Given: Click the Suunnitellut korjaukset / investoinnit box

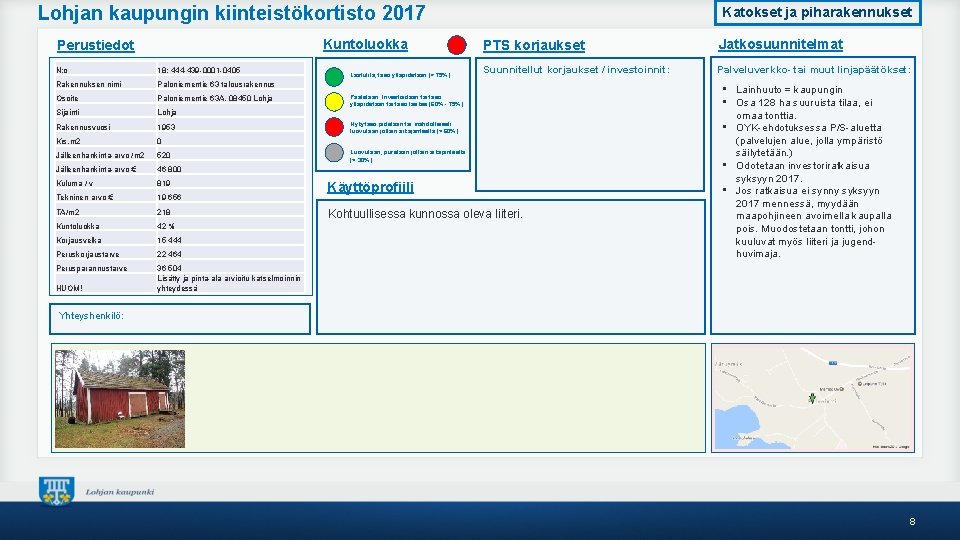Looking at the screenshot, I should coord(590,124).
